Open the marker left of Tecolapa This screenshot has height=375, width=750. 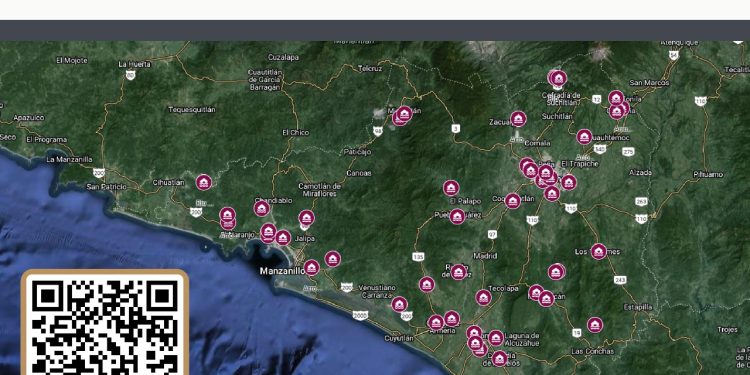click(x=484, y=298)
